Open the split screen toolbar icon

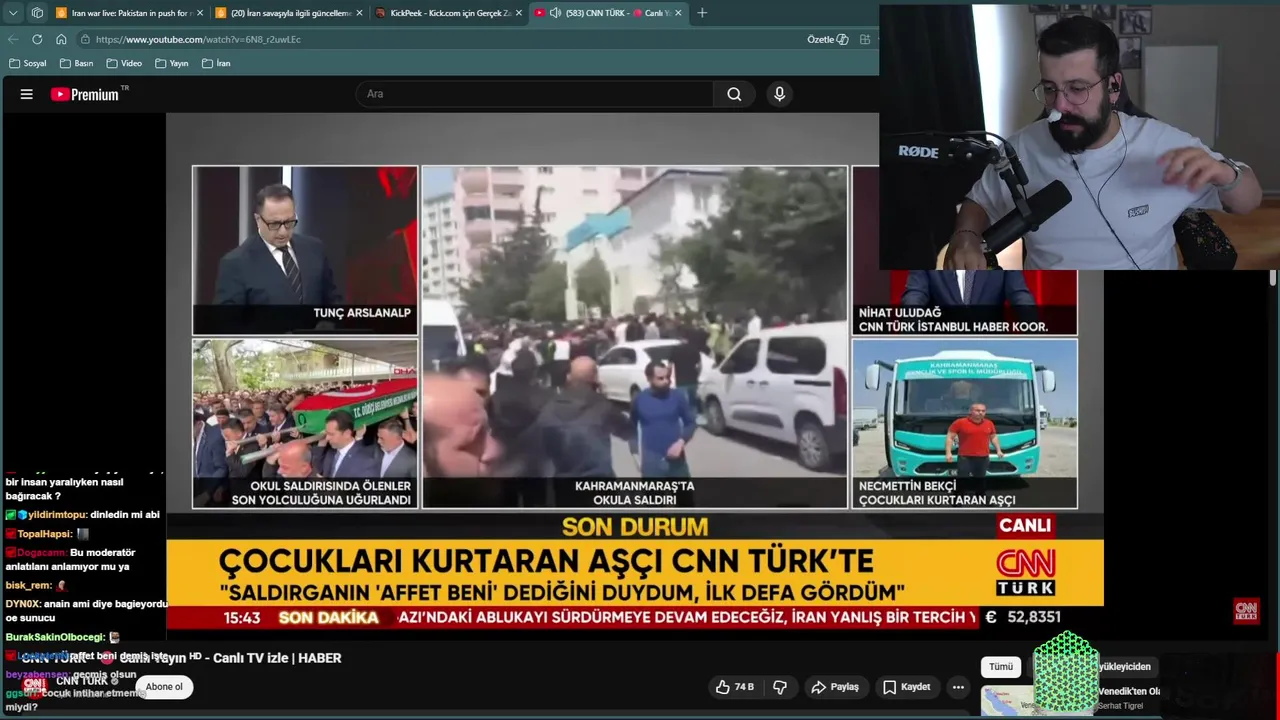tap(864, 39)
